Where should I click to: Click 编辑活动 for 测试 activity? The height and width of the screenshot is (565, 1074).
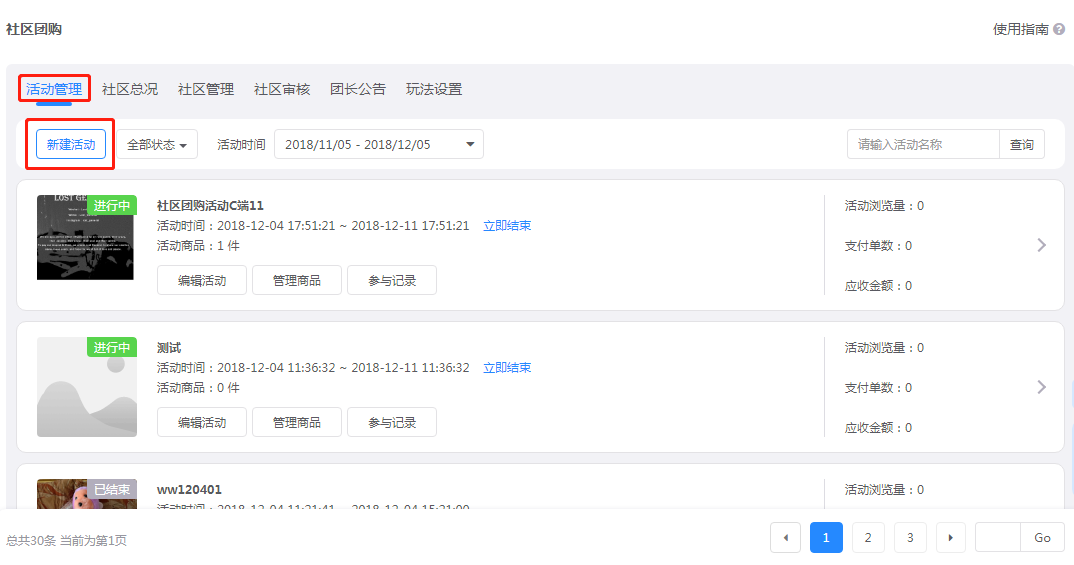[202, 423]
